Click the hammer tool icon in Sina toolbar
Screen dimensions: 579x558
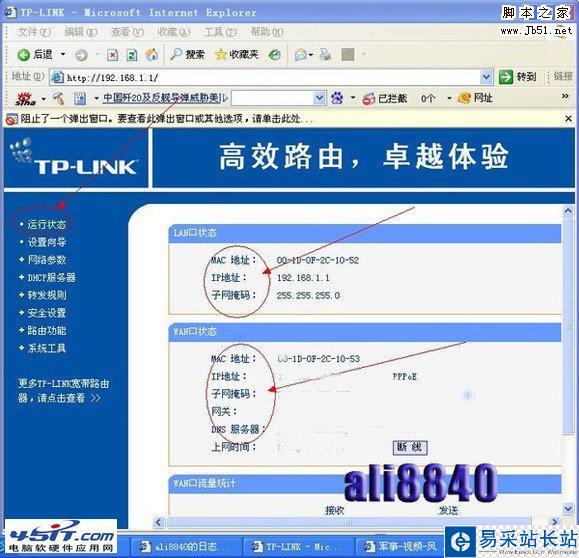(59, 98)
